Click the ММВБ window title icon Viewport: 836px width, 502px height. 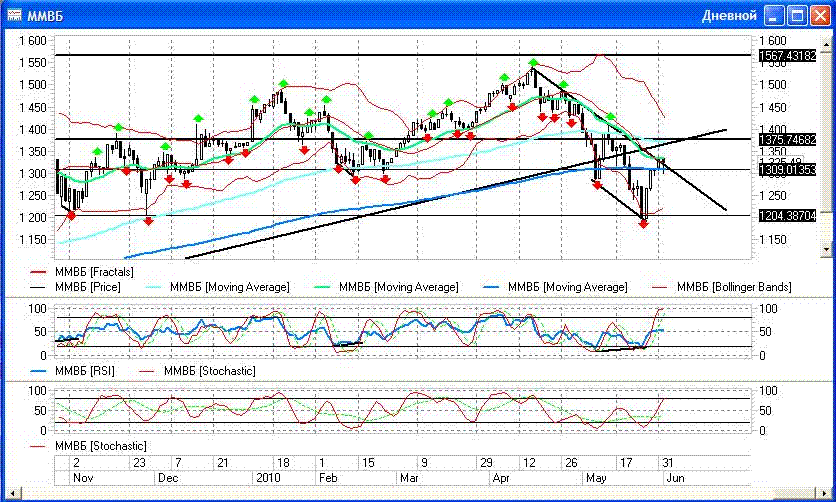(x=14, y=15)
